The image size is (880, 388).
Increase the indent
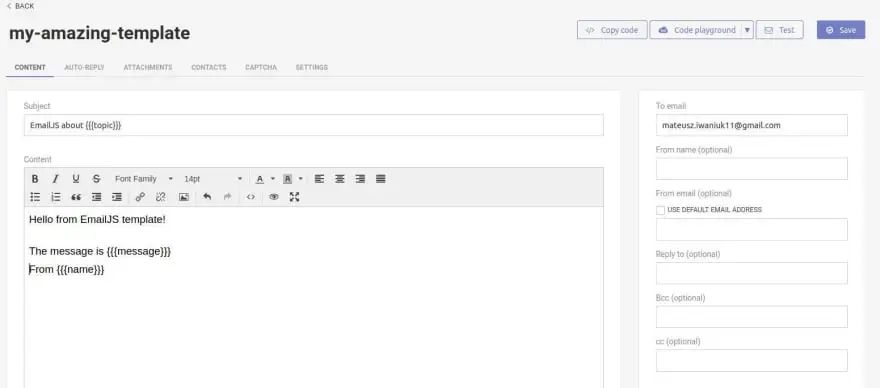(117, 197)
